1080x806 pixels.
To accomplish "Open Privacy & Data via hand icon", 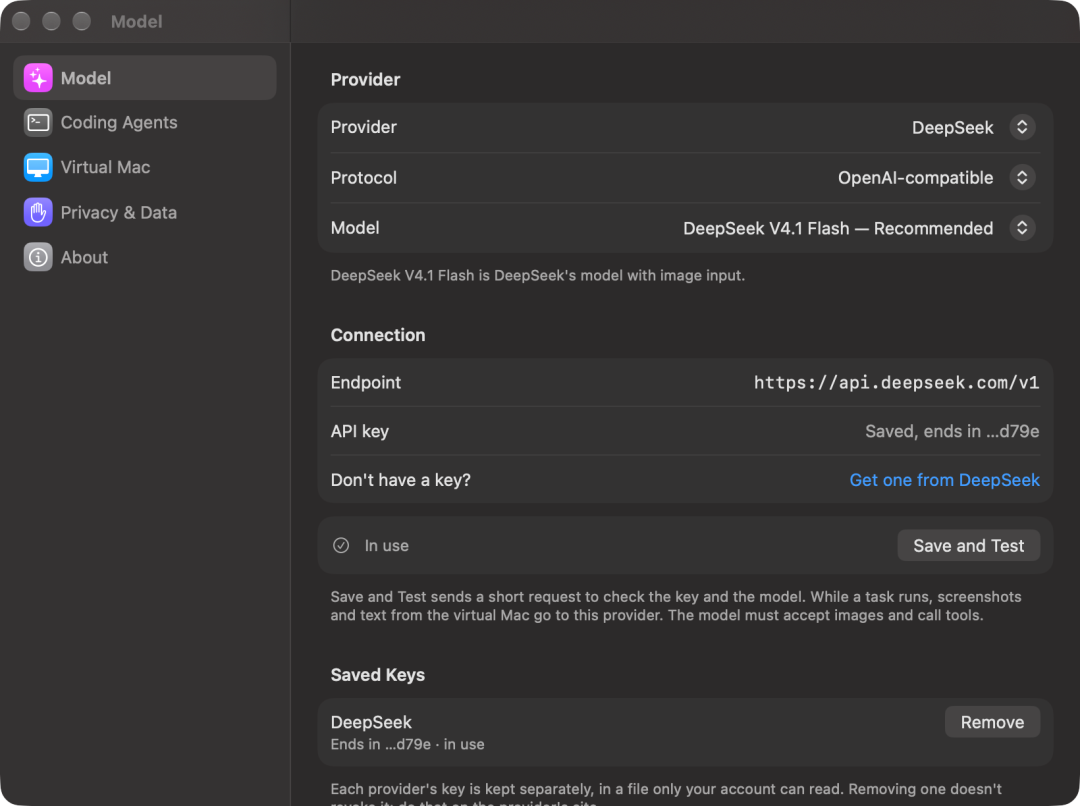I will tap(38, 212).
